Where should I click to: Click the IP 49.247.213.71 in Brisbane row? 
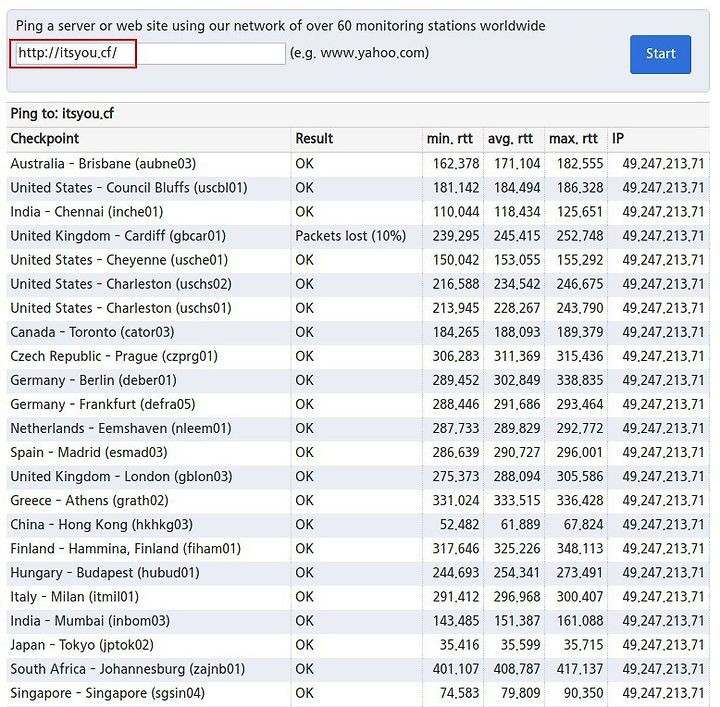pyautogui.click(x=663, y=164)
